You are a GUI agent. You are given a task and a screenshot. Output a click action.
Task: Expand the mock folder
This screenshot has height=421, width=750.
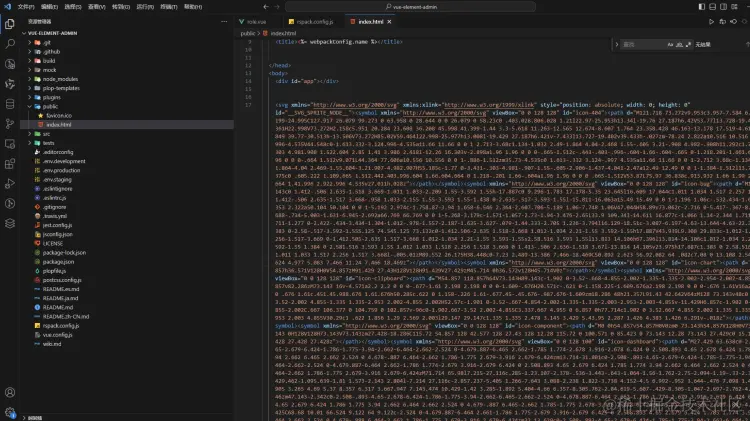(127, 70)
